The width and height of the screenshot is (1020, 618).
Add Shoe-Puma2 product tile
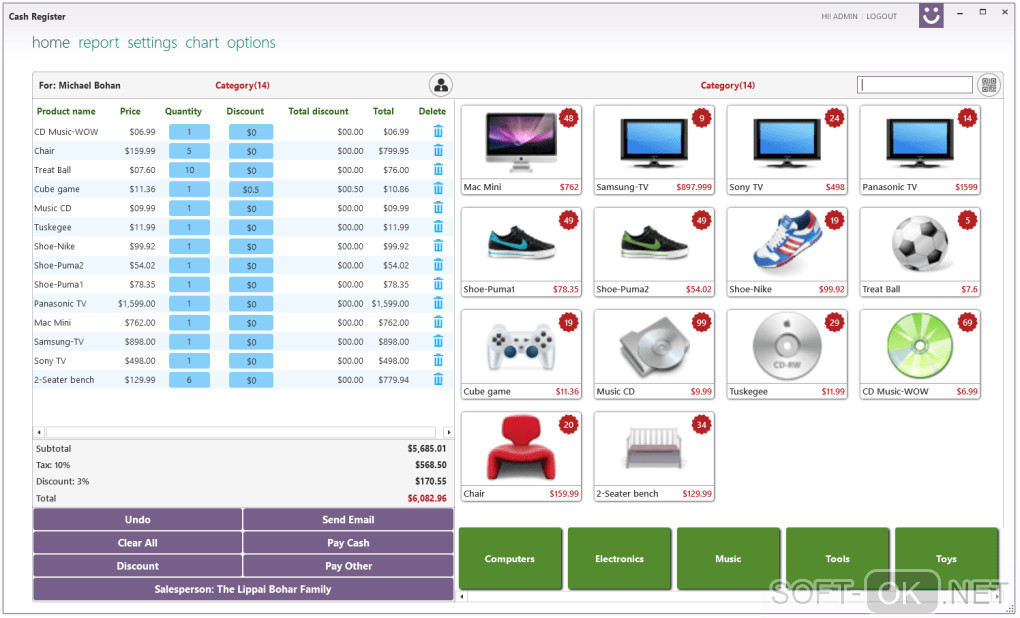[x=654, y=252]
